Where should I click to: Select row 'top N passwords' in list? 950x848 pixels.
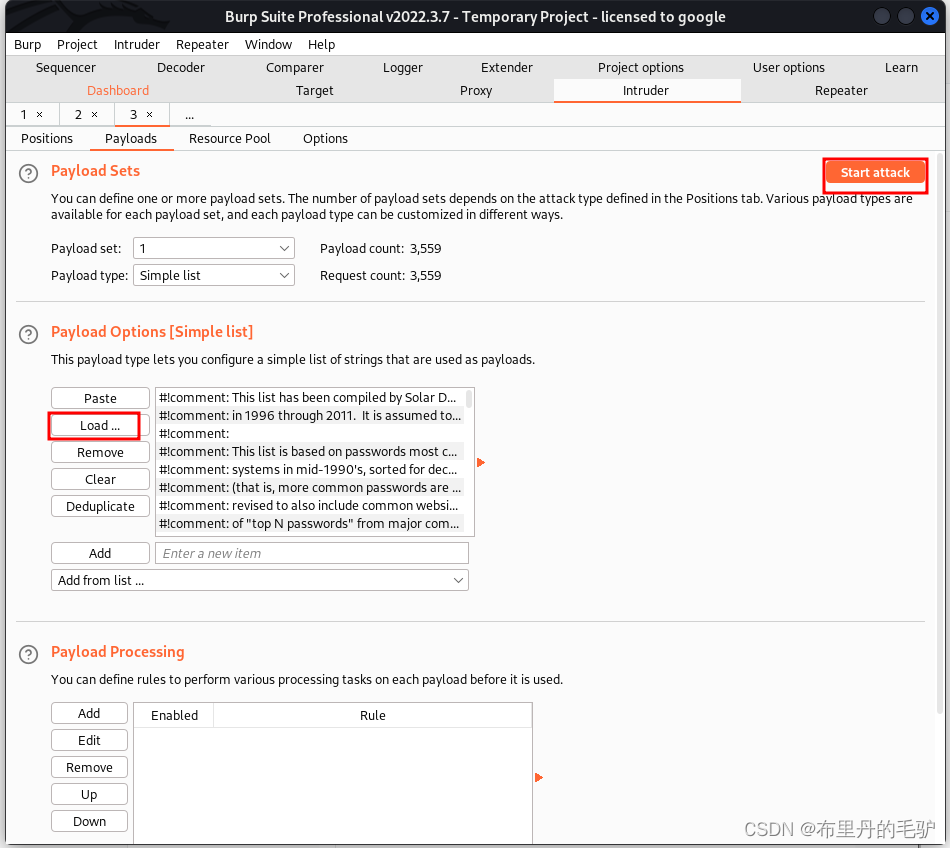(311, 523)
